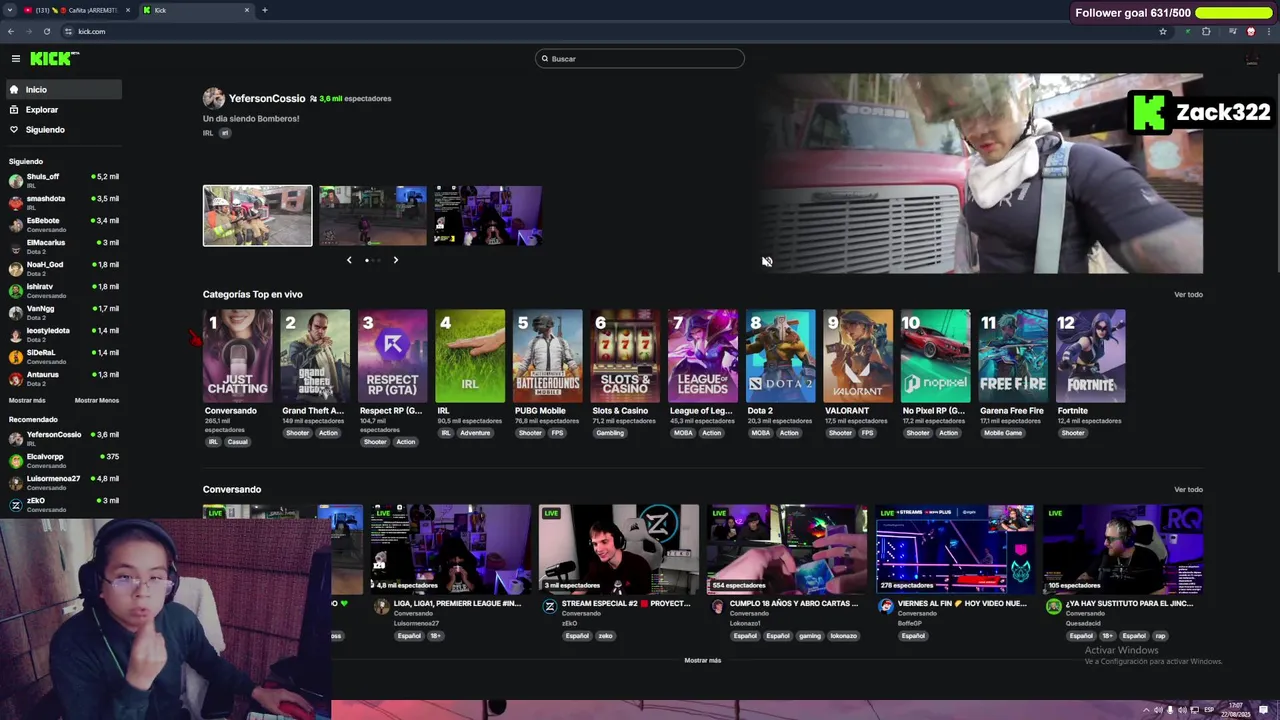Image resolution: width=1280 pixels, height=720 pixels.
Task: Open smashdota avatar in sidebar
Action: click(16, 203)
